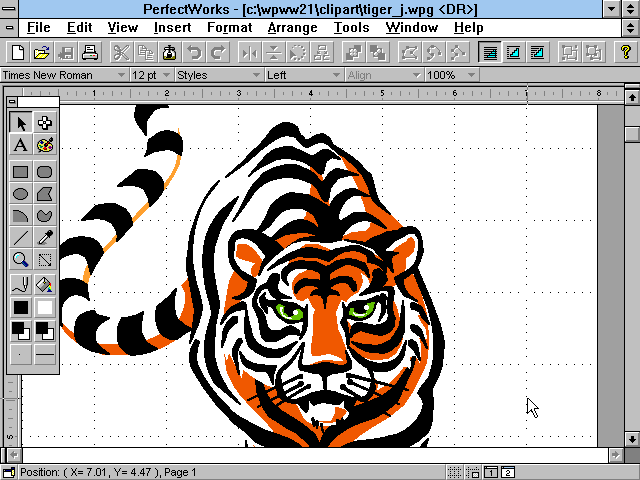
Task: Select the Ellipse drawing tool
Action: [20, 194]
